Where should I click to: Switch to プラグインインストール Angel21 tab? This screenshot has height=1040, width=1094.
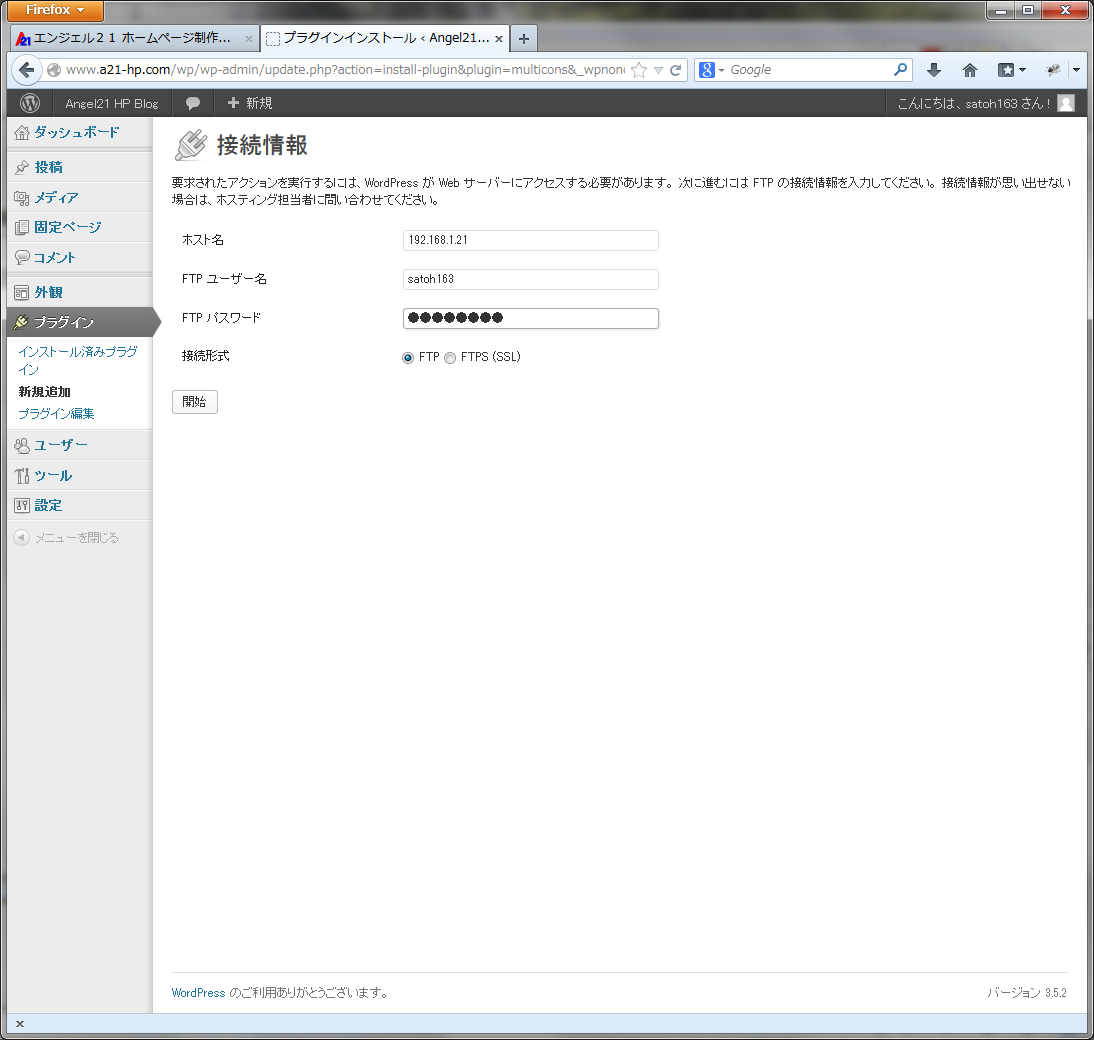385,38
